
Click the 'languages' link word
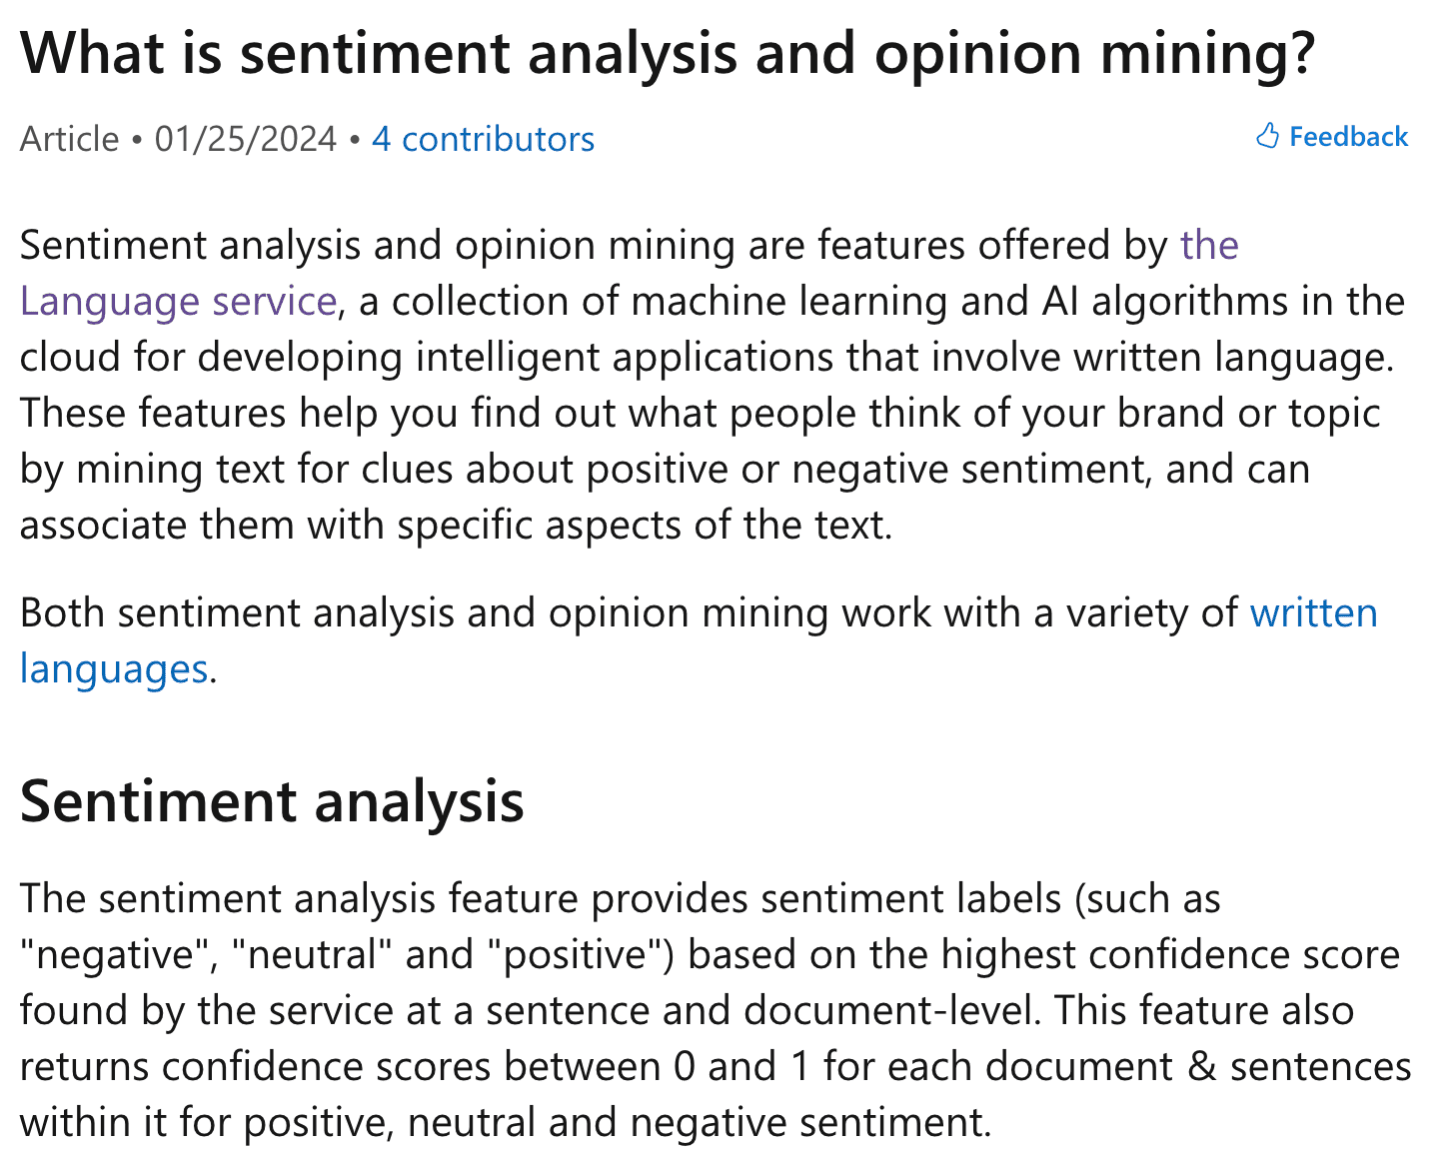pyautogui.click(x=114, y=669)
